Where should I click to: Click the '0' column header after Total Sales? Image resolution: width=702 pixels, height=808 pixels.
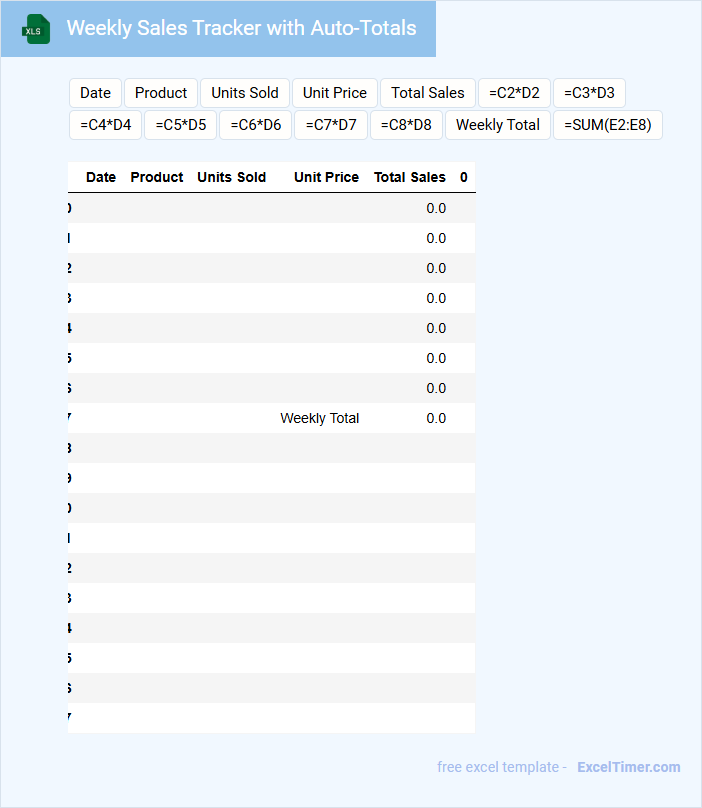464,177
